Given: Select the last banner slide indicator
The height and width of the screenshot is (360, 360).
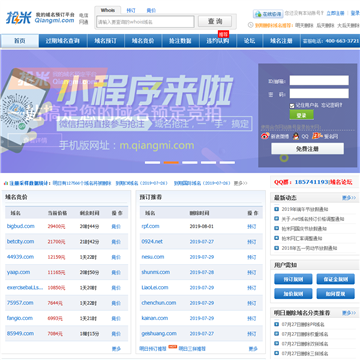Looking at the screenshot, I should pyautogui.click(x=227, y=162).
